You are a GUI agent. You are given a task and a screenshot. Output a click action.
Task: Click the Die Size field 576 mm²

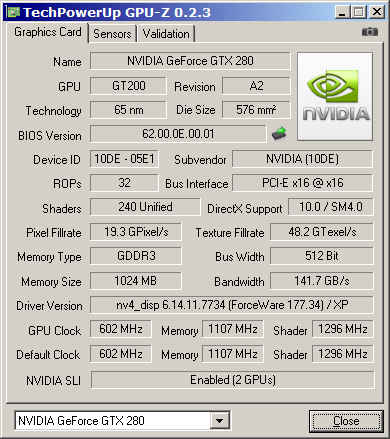tap(256, 110)
